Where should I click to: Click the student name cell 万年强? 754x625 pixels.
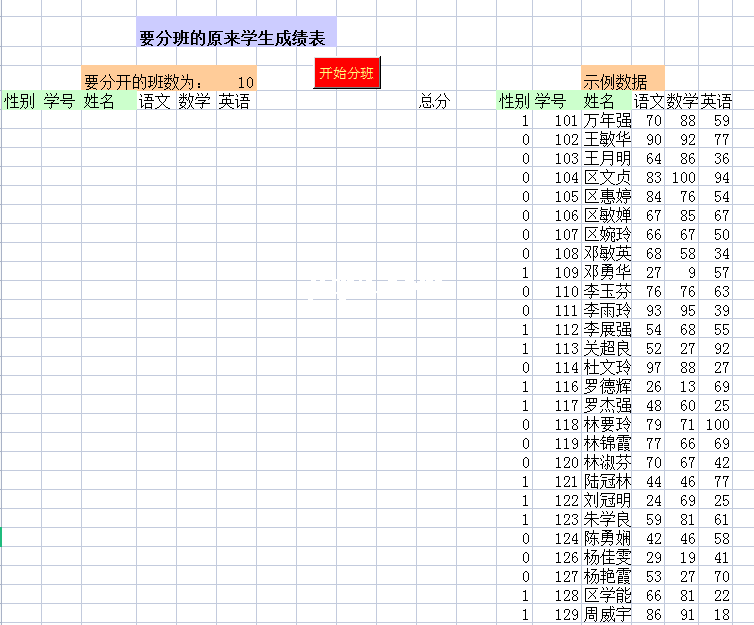[x=607, y=121]
